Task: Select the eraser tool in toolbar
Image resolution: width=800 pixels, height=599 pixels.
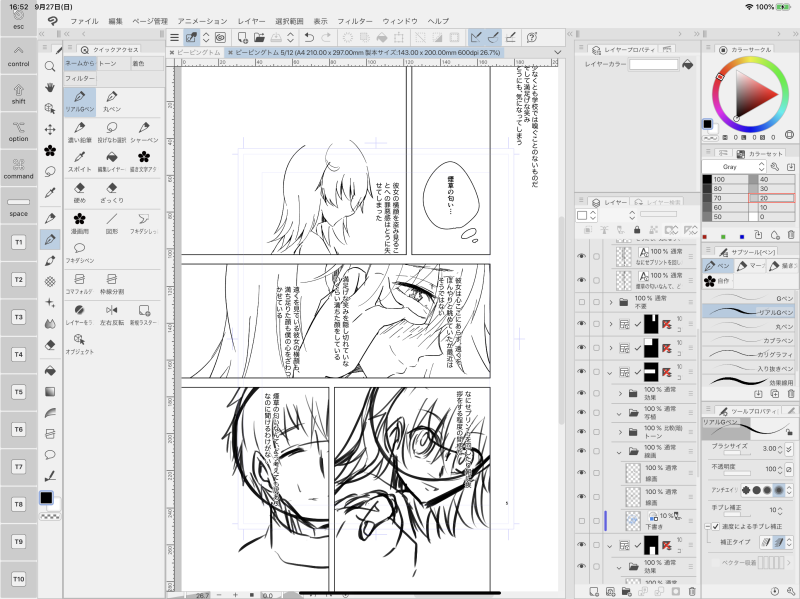Action: pos(50,345)
